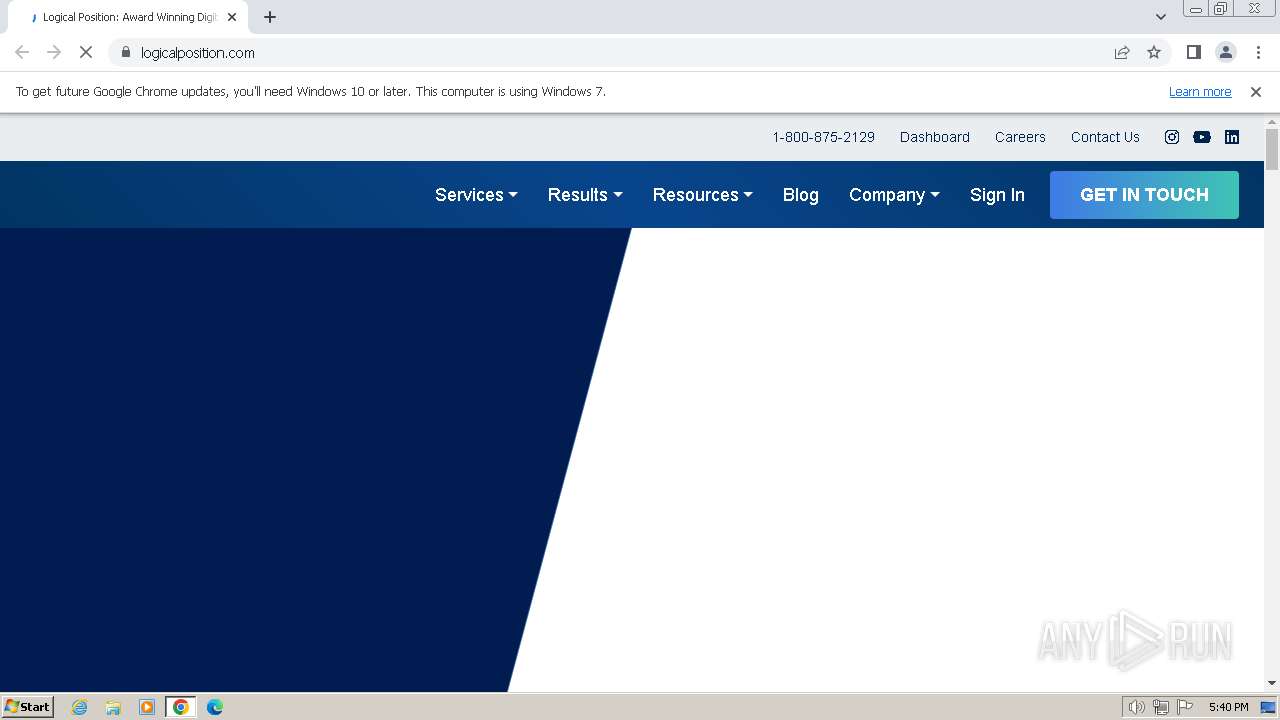Image resolution: width=1280 pixels, height=720 pixels.
Task: Expand the Resources menu
Action: (x=702, y=195)
